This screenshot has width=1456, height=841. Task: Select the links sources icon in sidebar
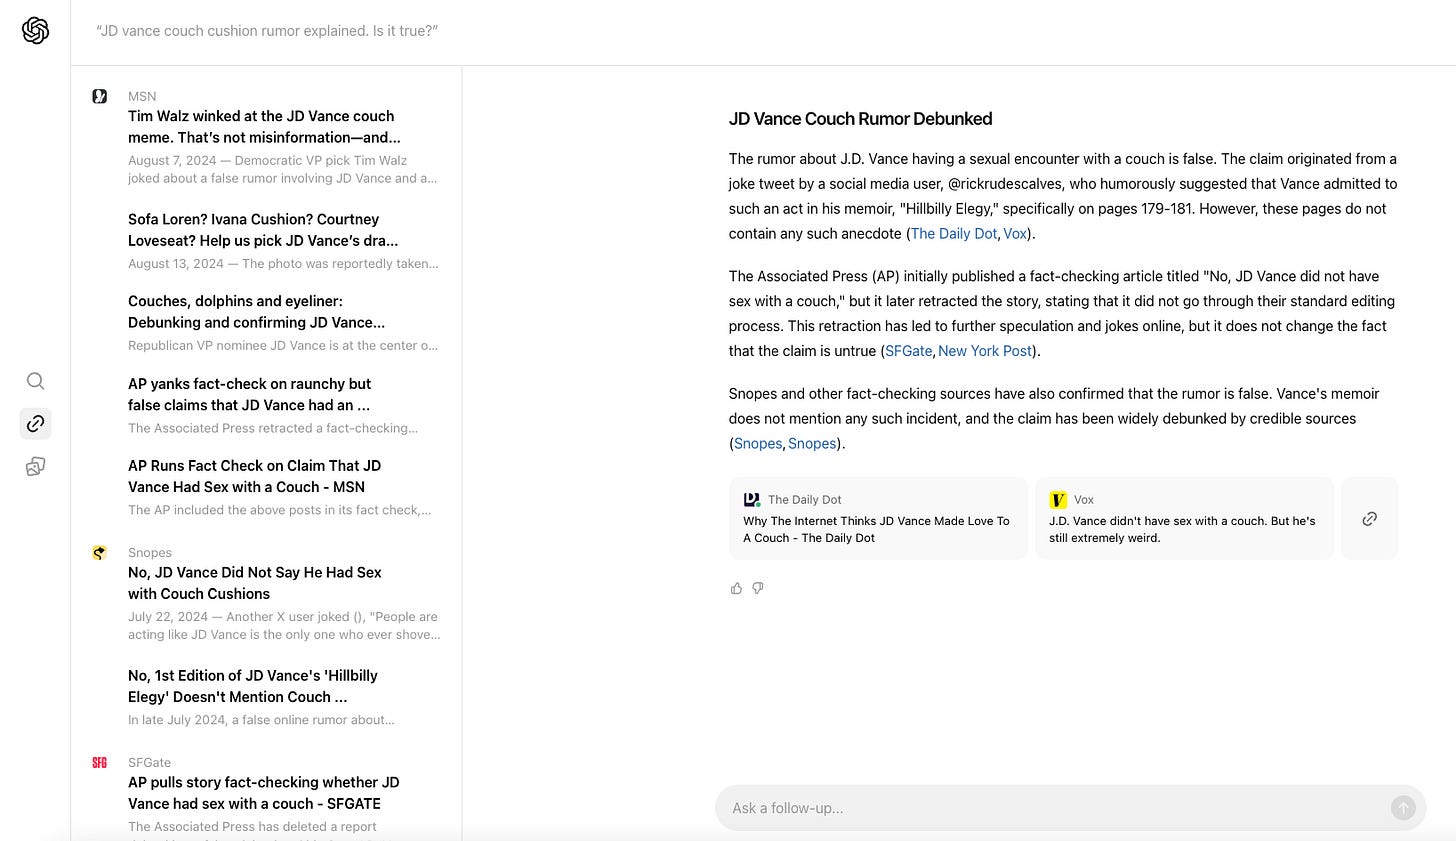pos(35,423)
